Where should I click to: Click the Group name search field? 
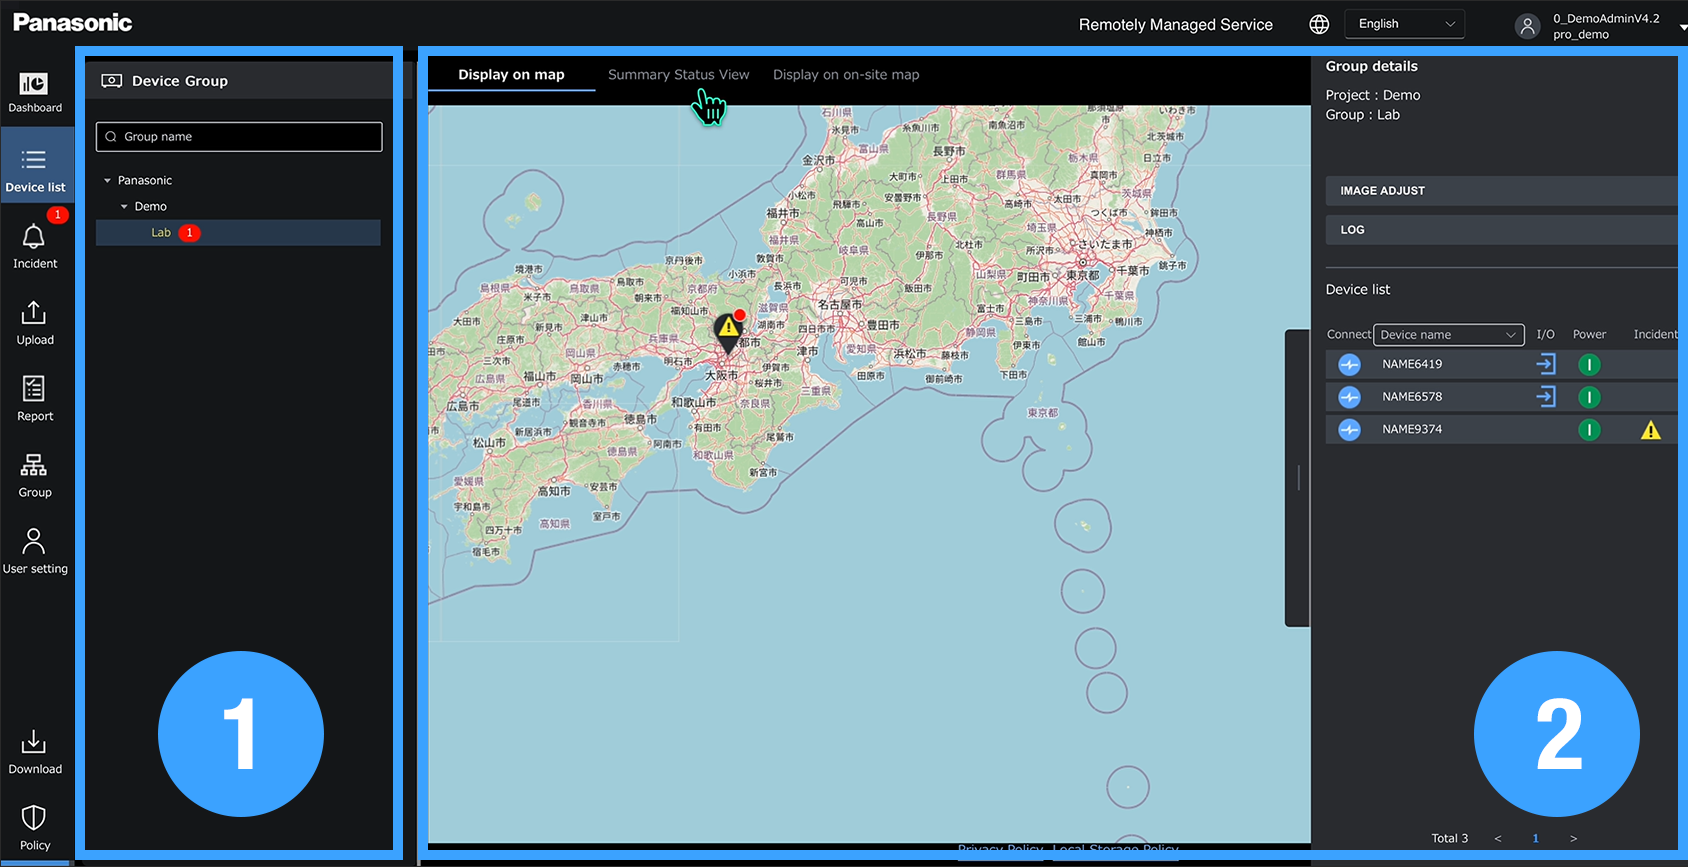coord(240,137)
